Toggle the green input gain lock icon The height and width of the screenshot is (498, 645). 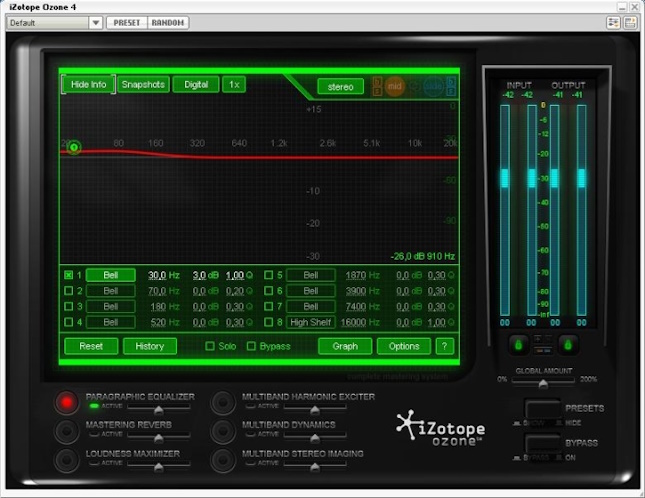click(519, 344)
